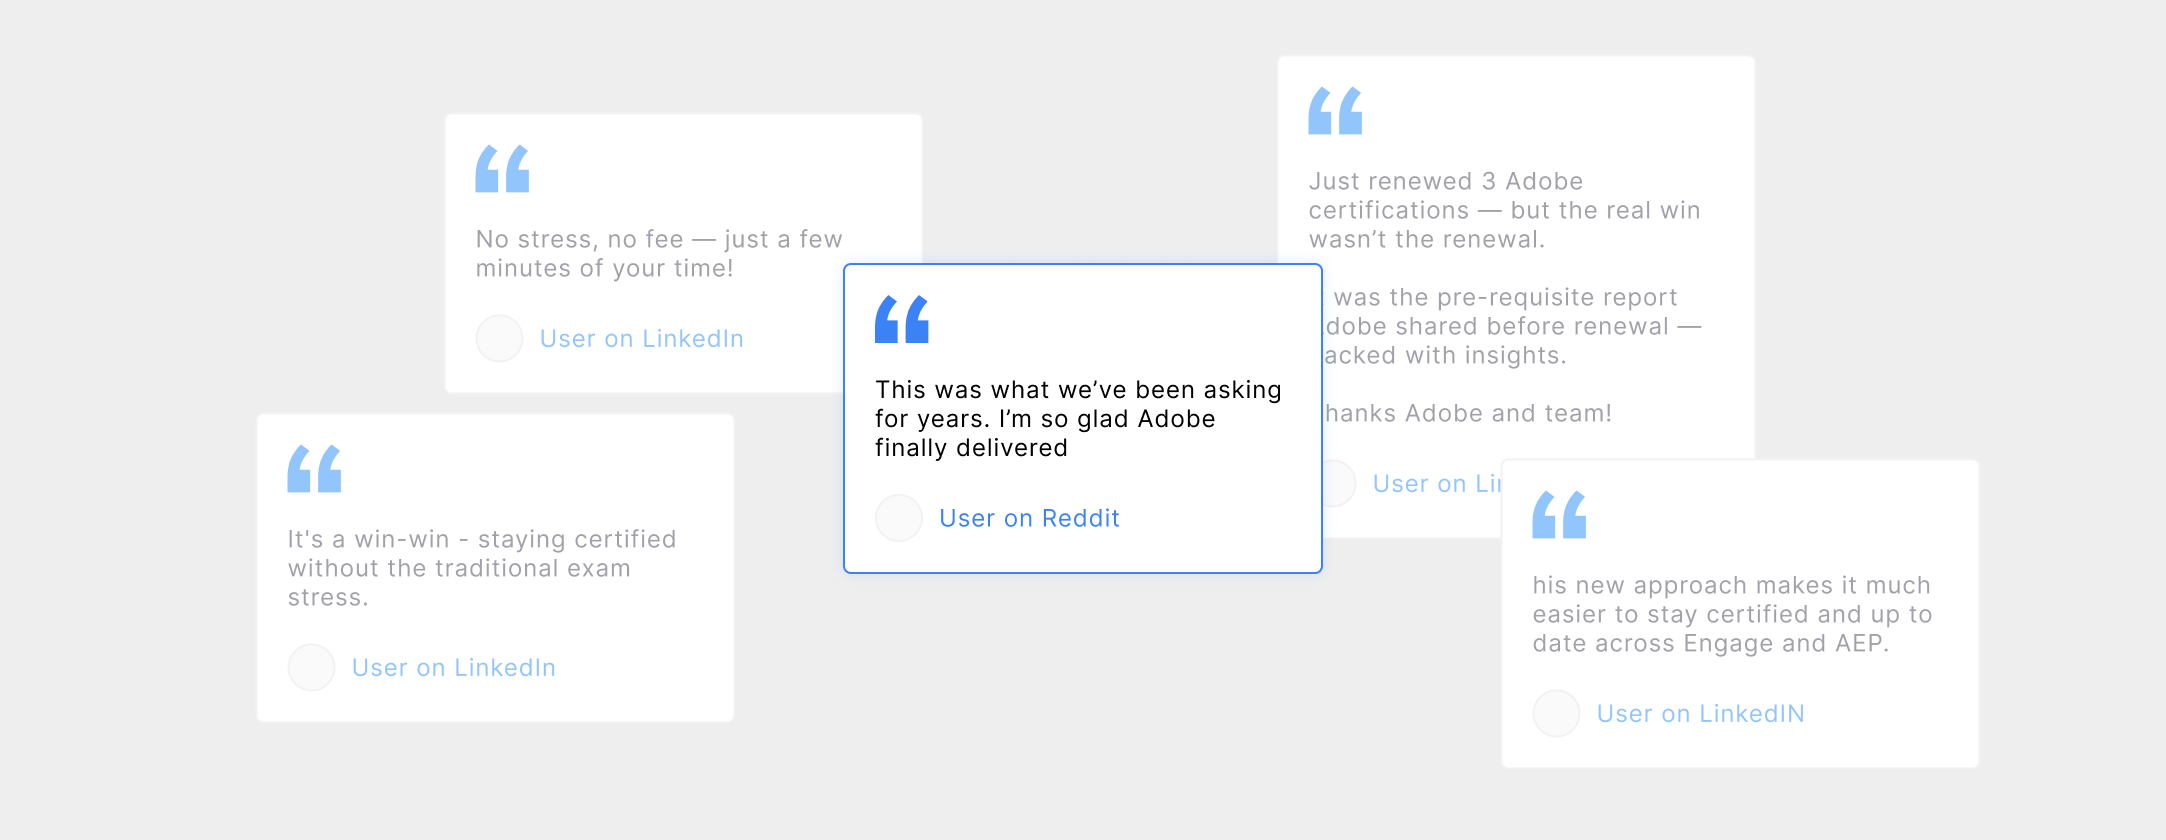
Task: Click the quote icon above "new approach makes it"
Action: [1559, 515]
